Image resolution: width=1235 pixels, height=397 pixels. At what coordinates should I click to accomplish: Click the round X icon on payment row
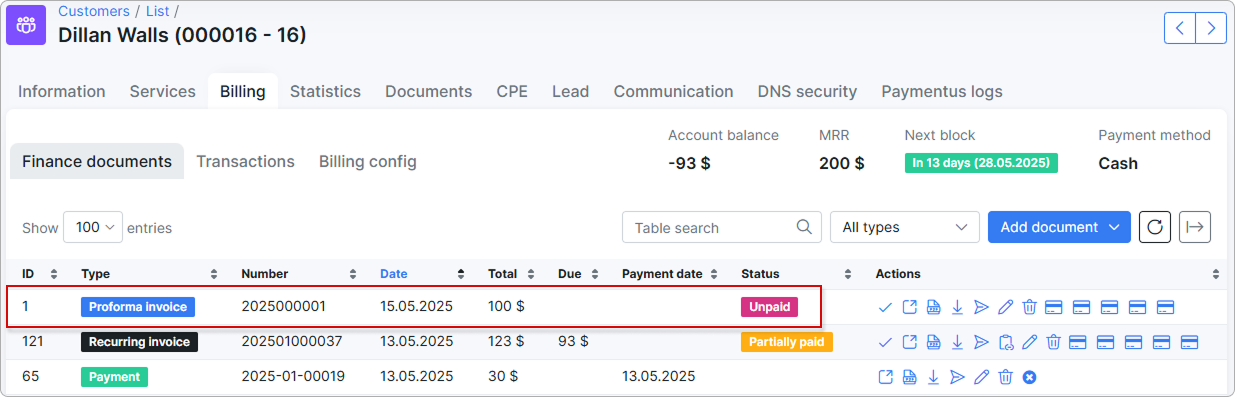[1029, 377]
